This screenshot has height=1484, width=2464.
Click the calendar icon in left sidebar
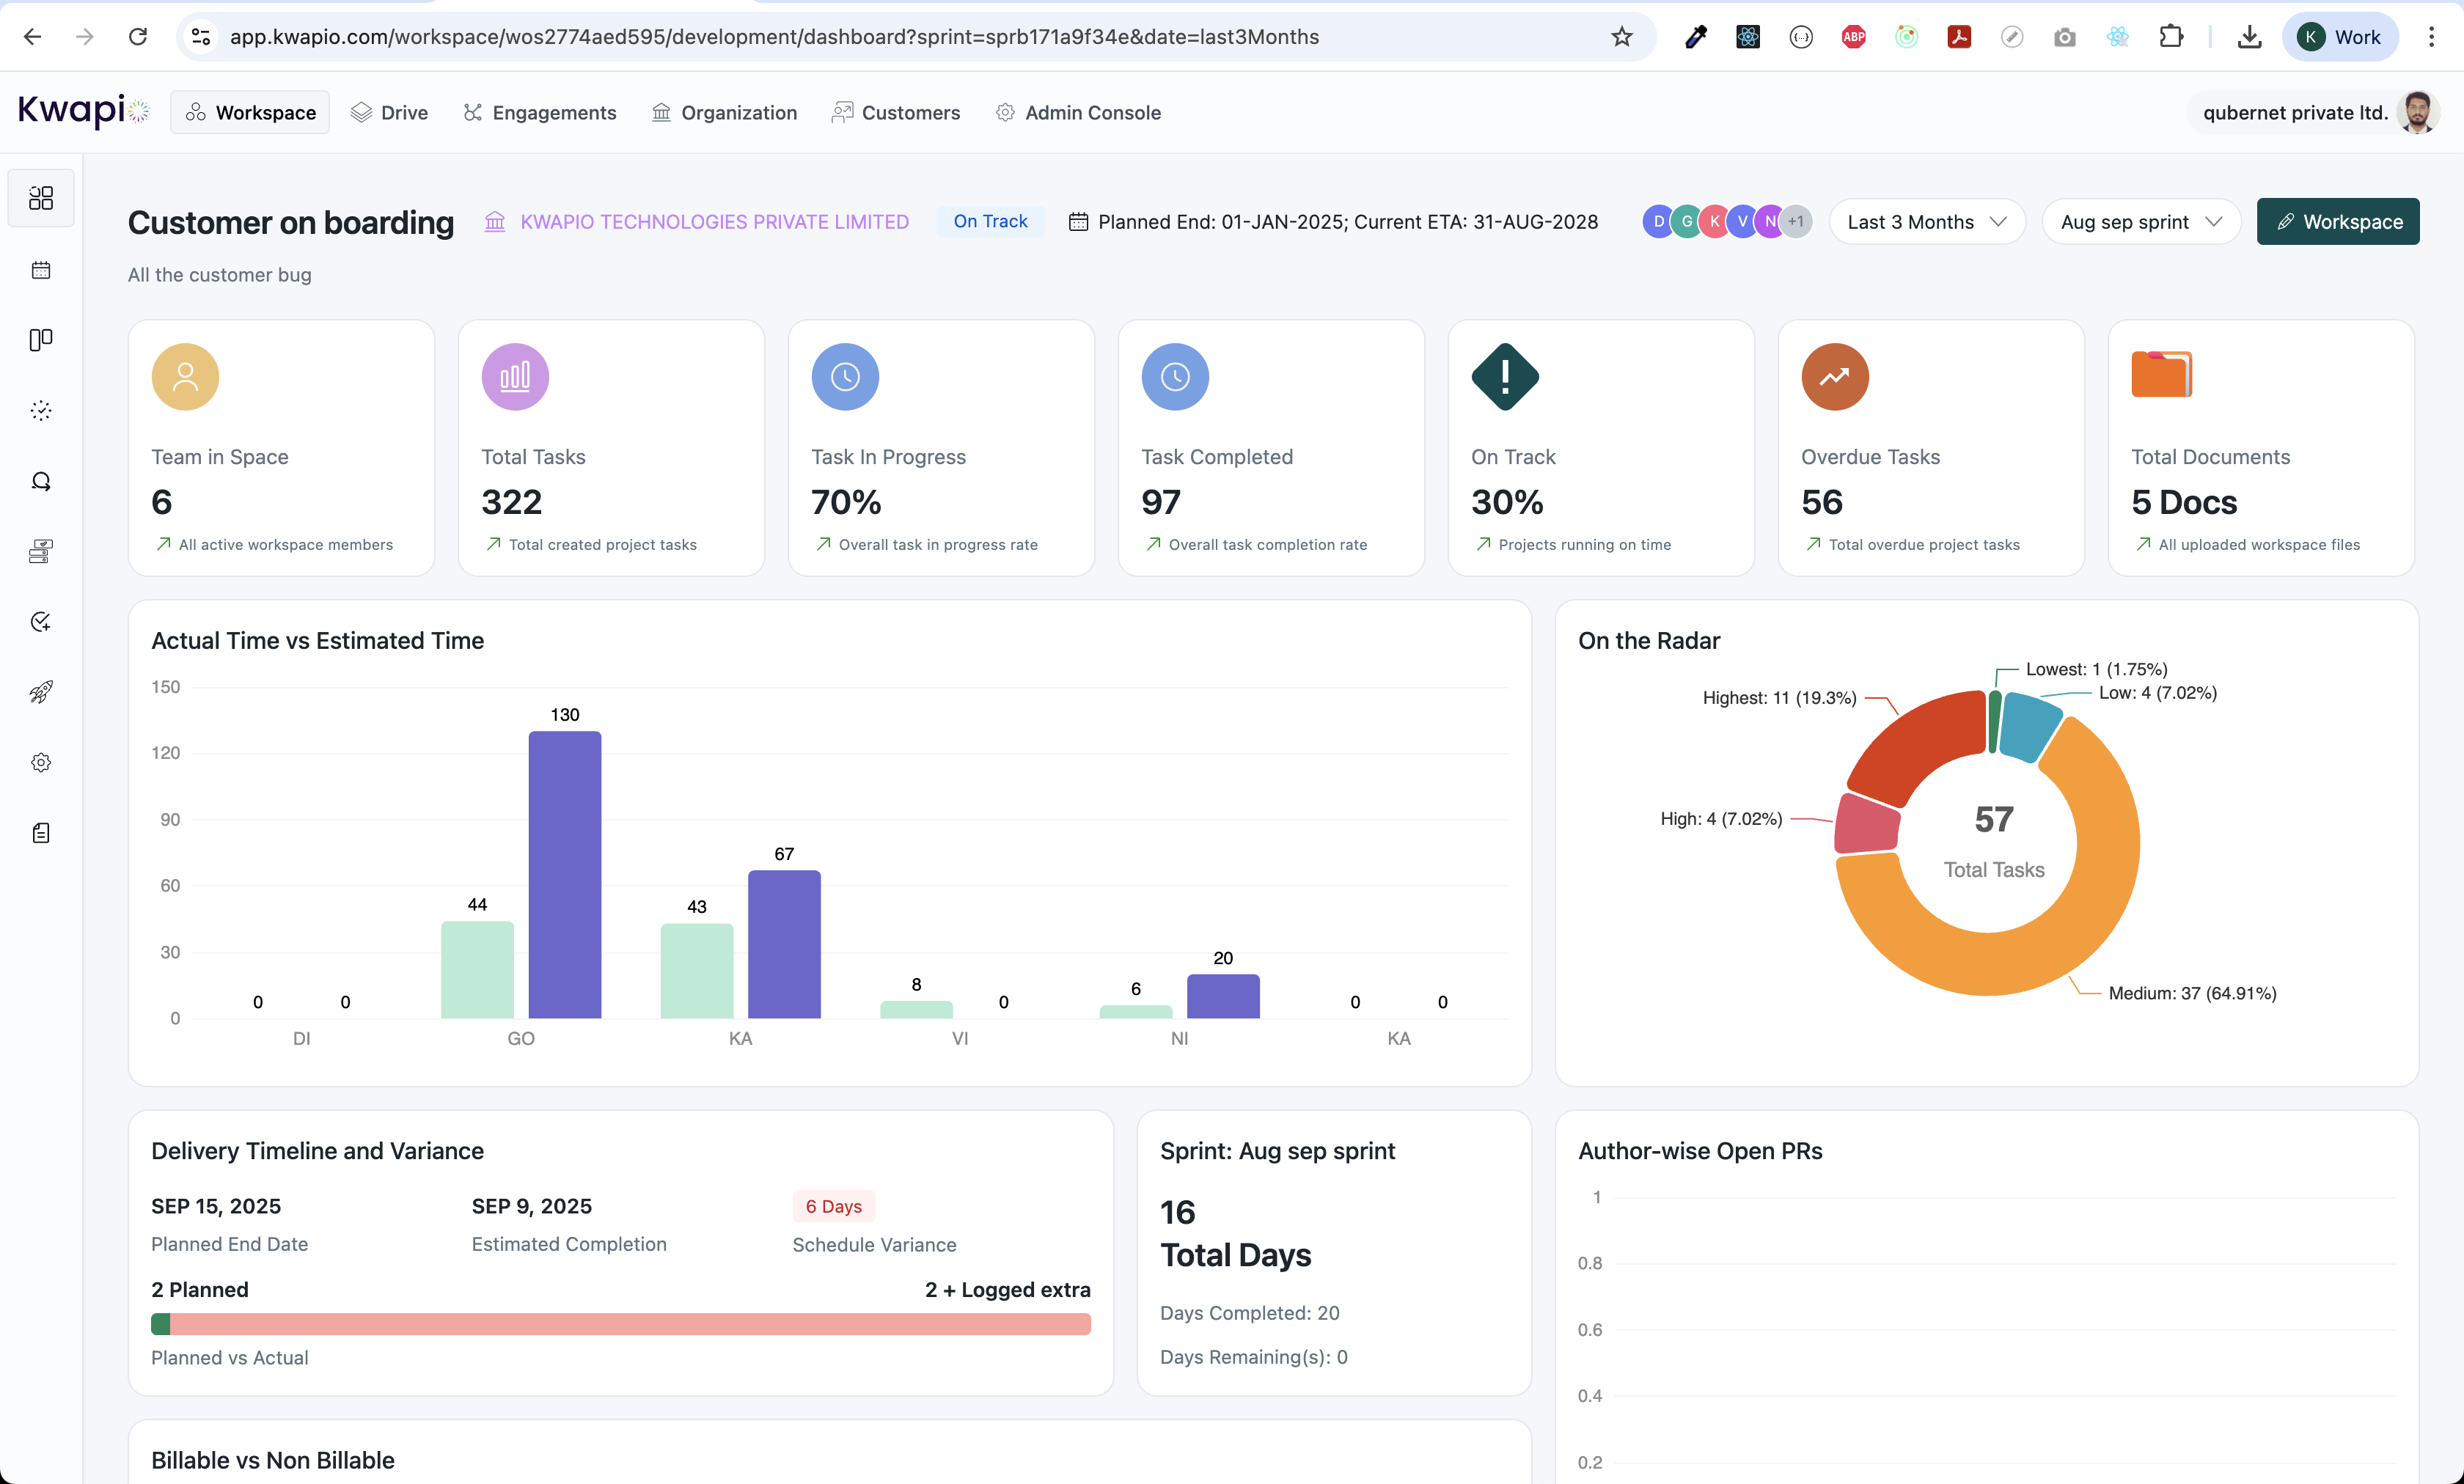(41, 270)
